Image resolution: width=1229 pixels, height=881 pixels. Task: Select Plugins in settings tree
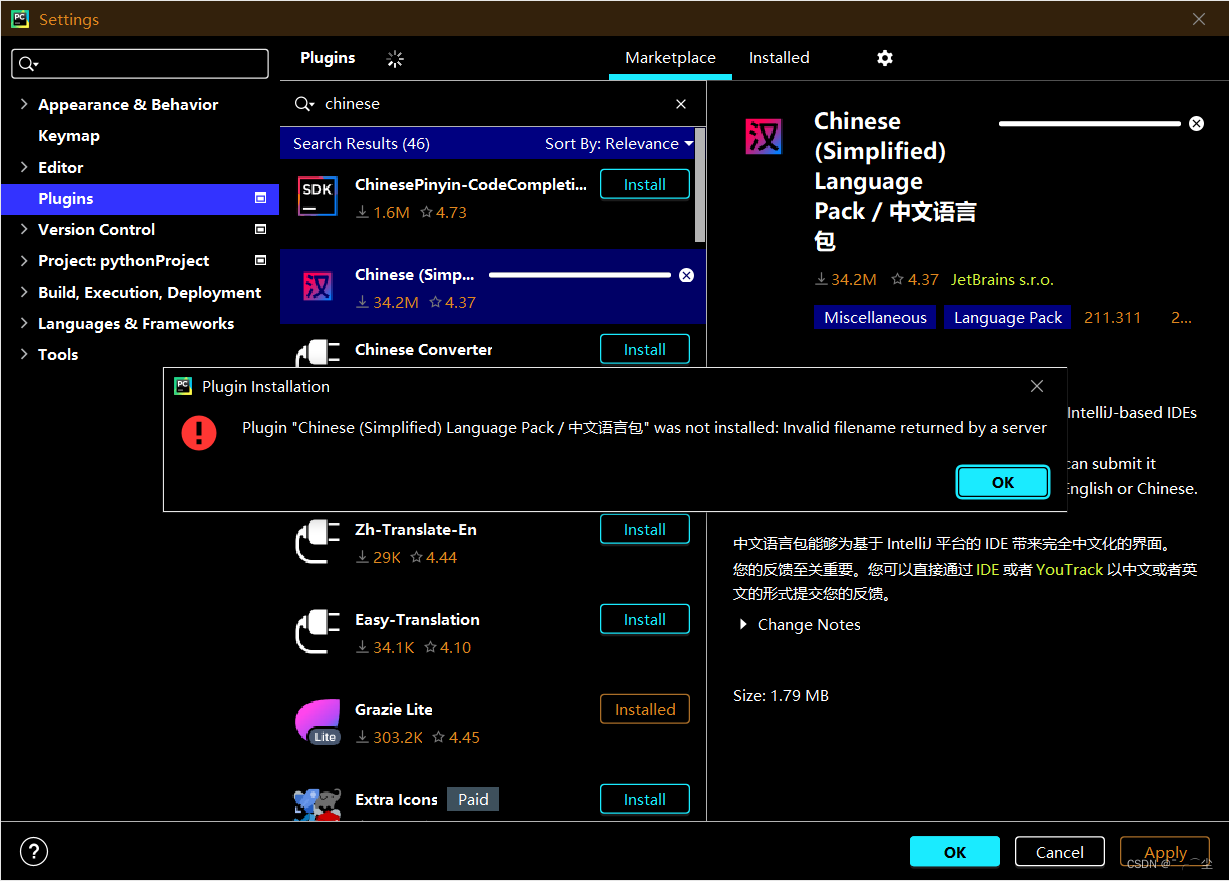pos(140,198)
